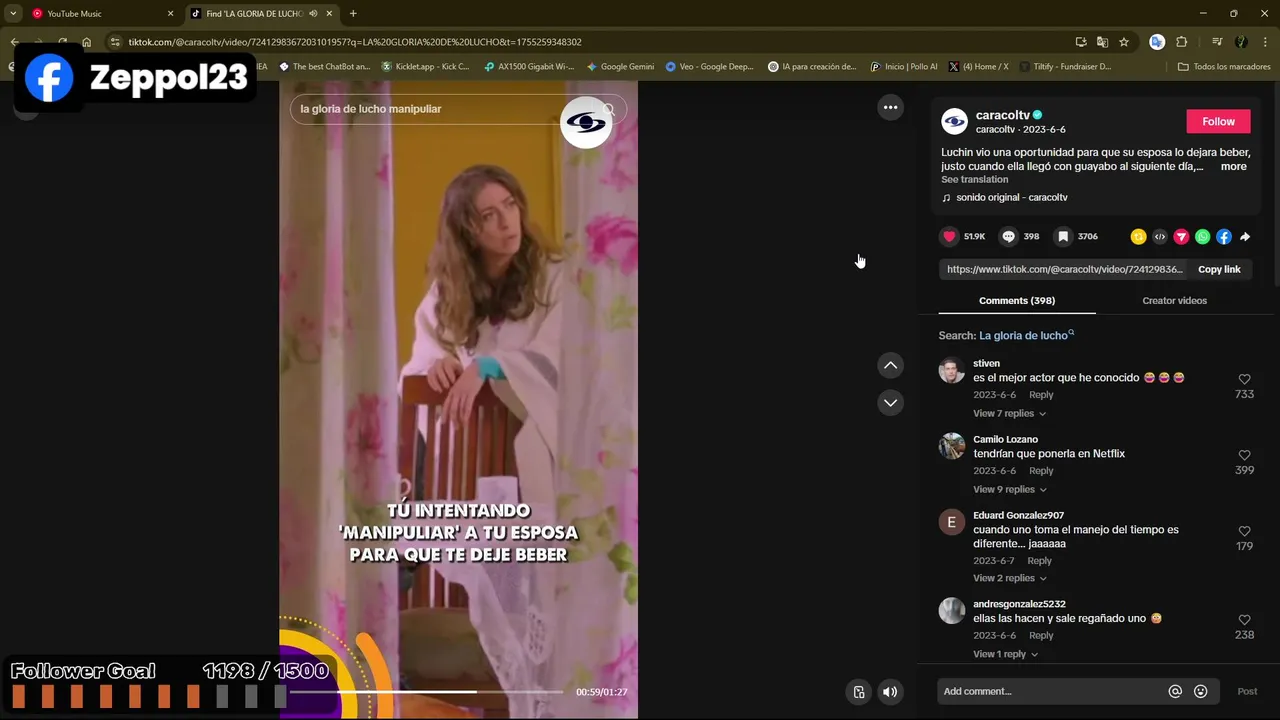Open more share options with the arrow icon
The image size is (1280, 720).
[1245, 237]
